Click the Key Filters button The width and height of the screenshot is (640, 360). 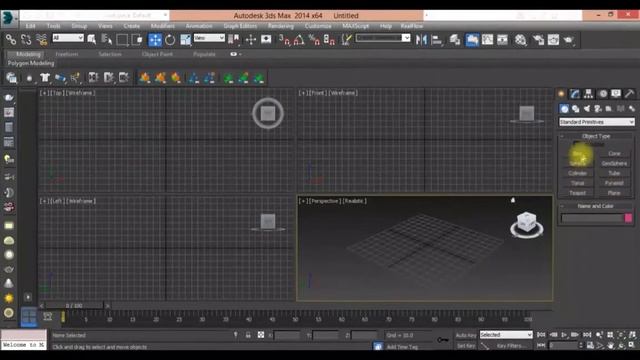511,346
